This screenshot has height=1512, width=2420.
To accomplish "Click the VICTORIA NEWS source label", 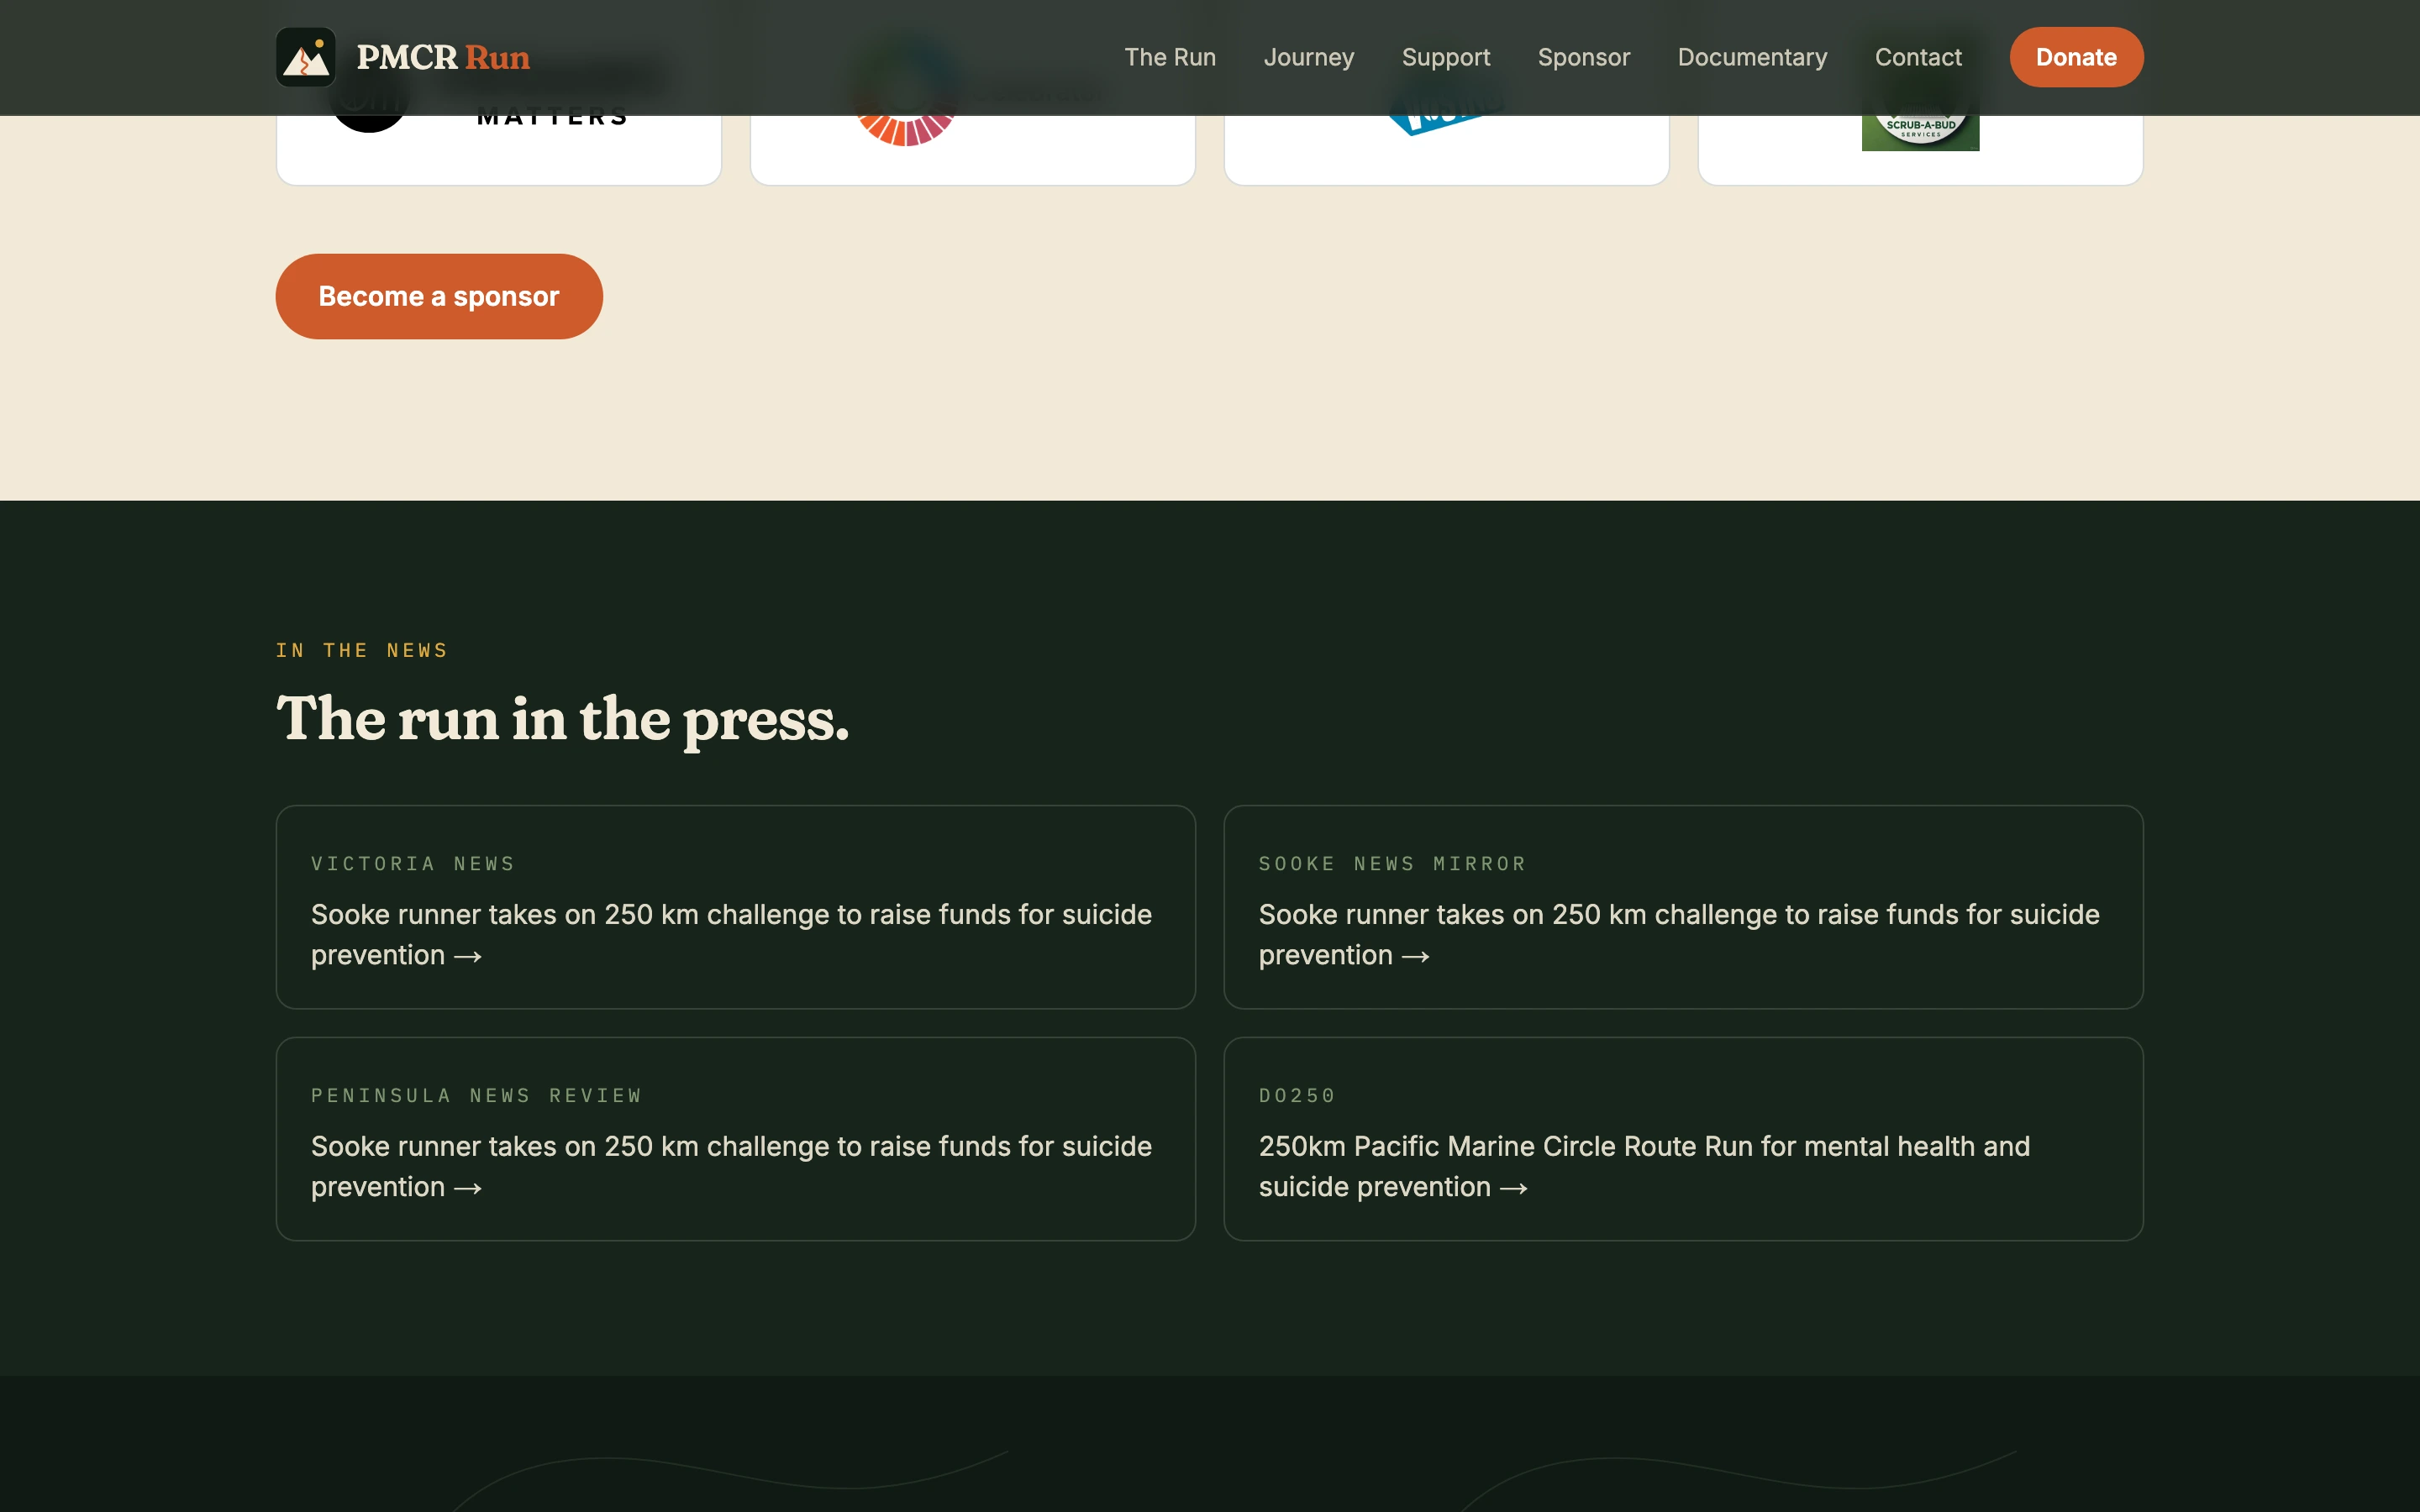I will pyautogui.click(x=413, y=863).
